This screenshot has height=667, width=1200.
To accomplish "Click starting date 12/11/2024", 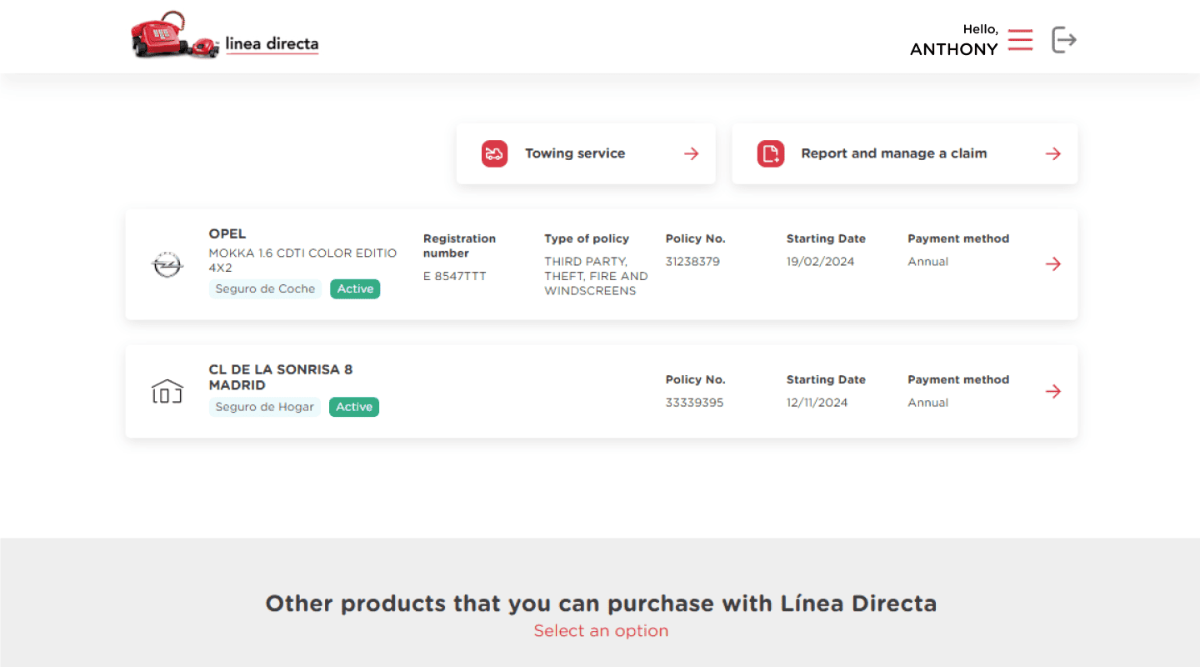I will click(817, 403).
